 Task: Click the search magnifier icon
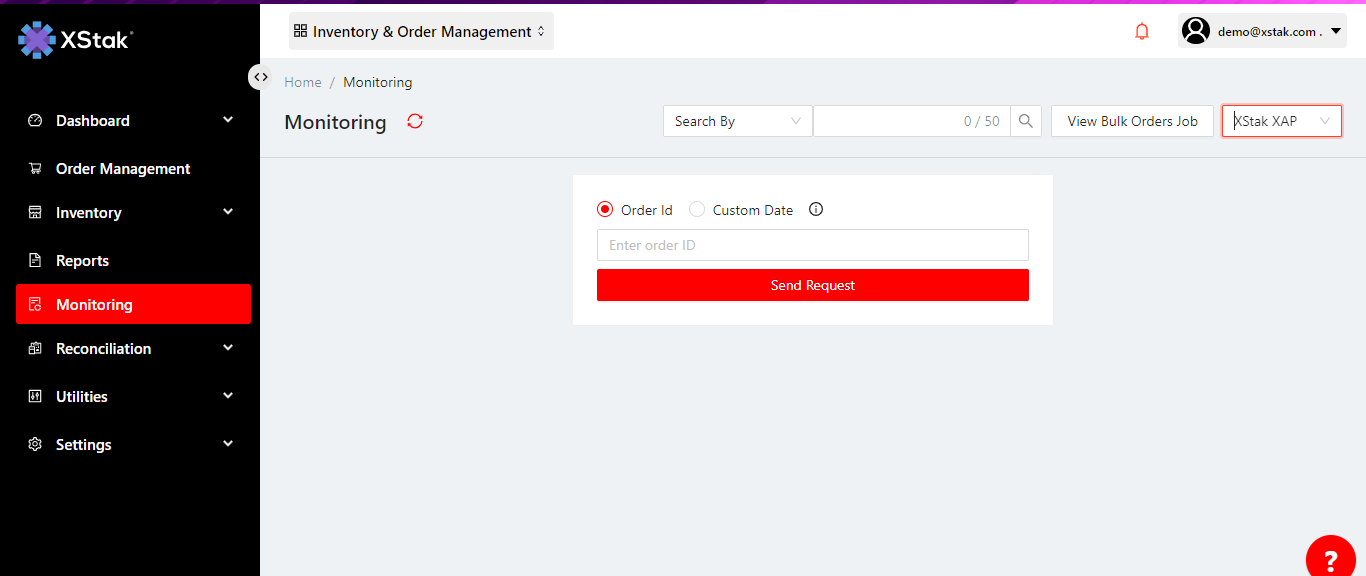[x=1026, y=121]
